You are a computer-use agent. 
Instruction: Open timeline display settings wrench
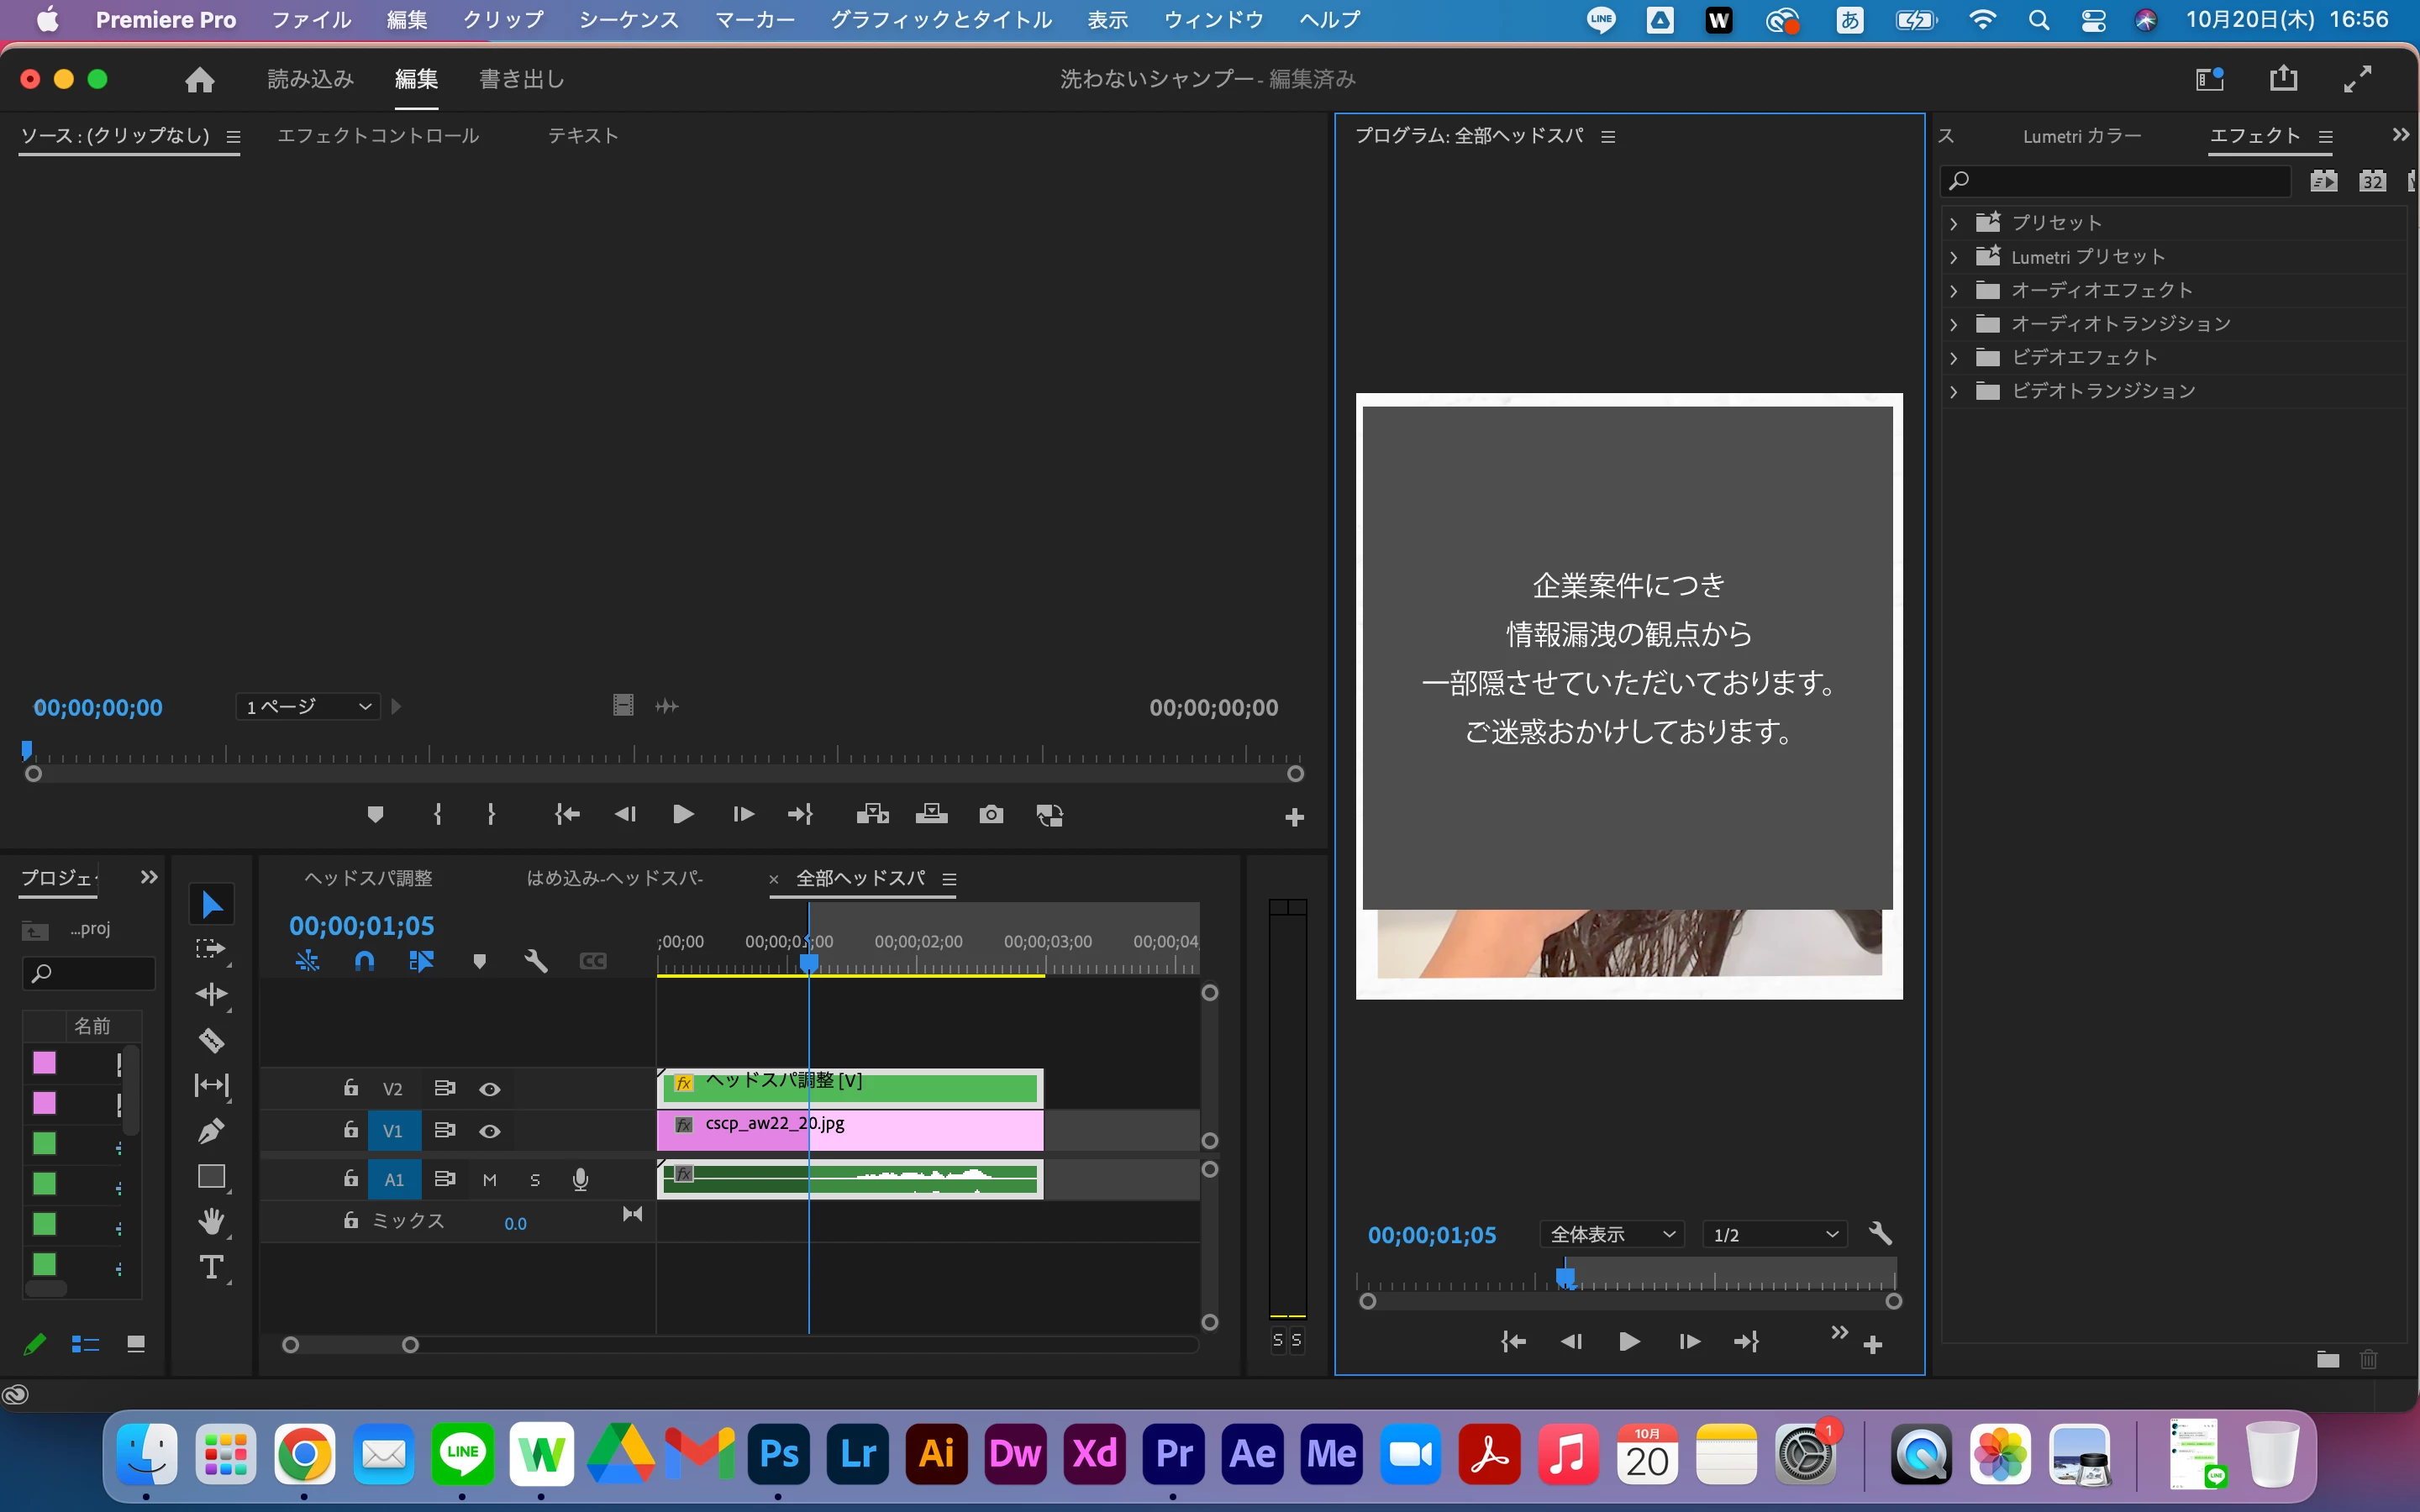536,961
